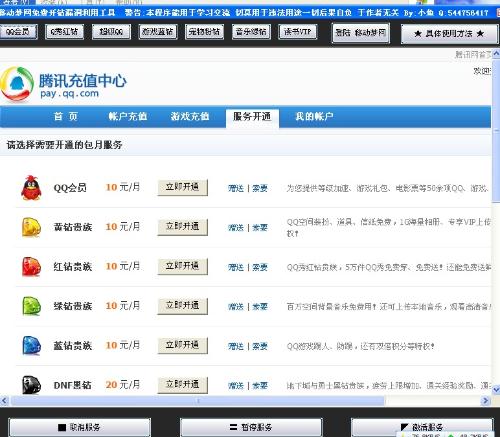Click the DNF黑钻 service name text

coord(72,385)
